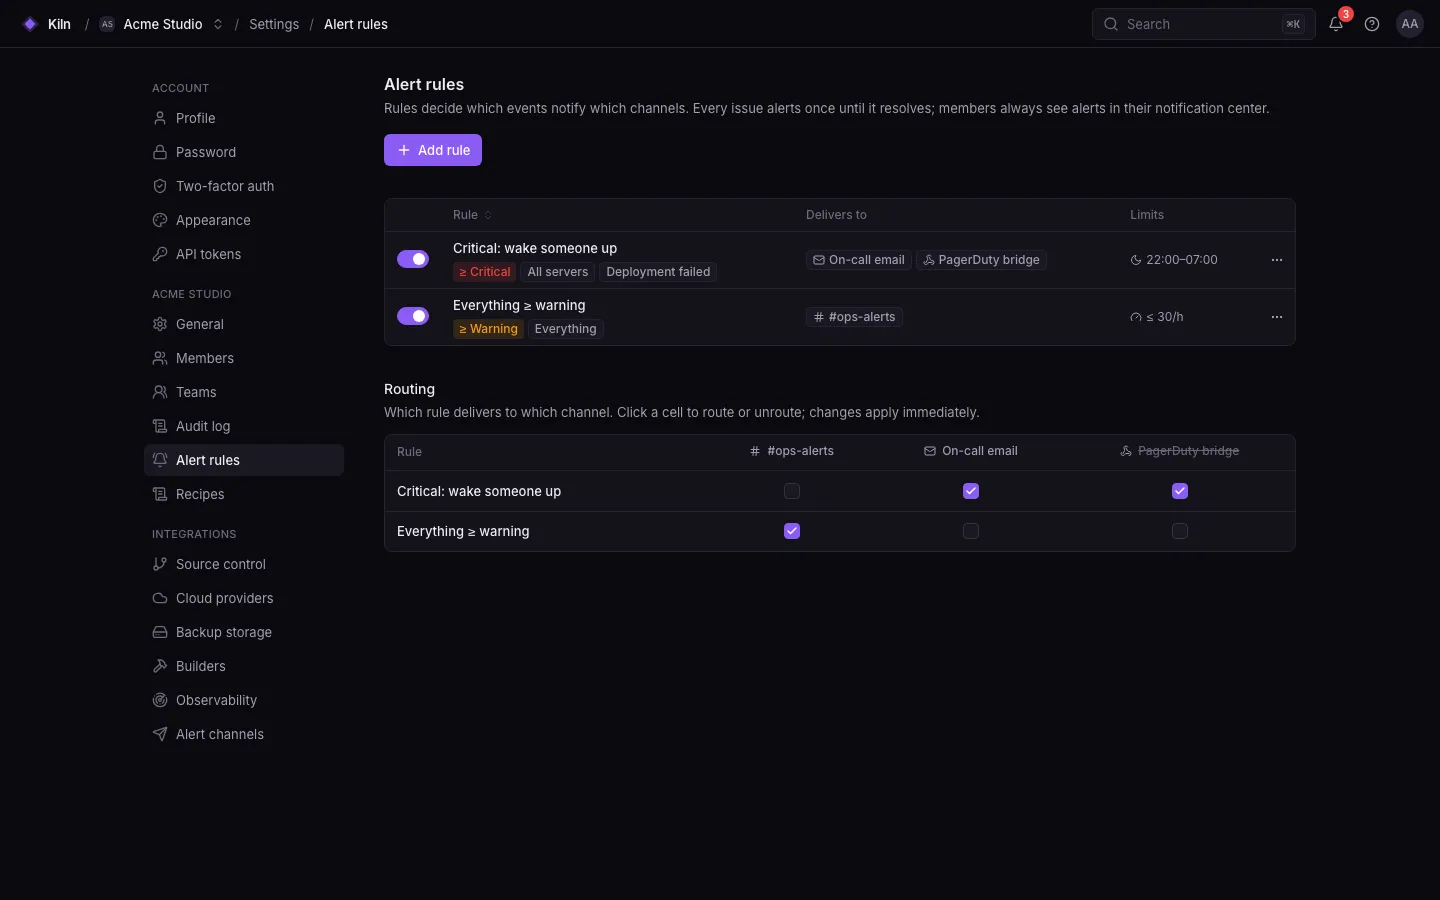Click the Add rule button
This screenshot has height=900, width=1440.
click(x=433, y=150)
